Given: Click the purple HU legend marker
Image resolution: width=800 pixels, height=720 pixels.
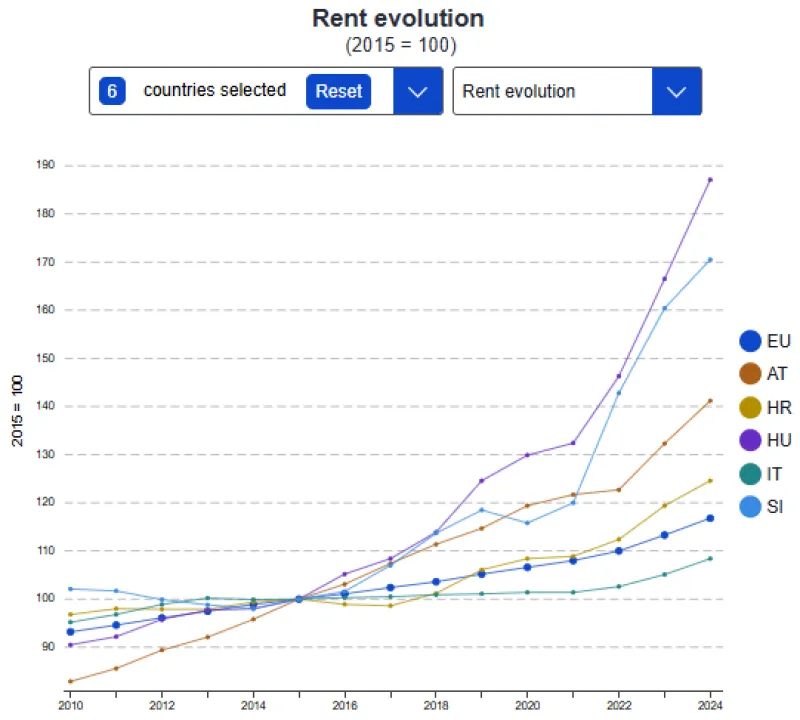Looking at the screenshot, I should pos(750,441).
